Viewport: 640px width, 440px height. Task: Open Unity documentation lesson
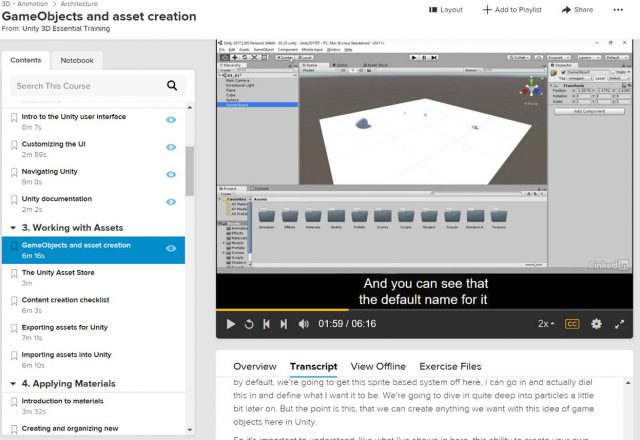(x=56, y=199)
